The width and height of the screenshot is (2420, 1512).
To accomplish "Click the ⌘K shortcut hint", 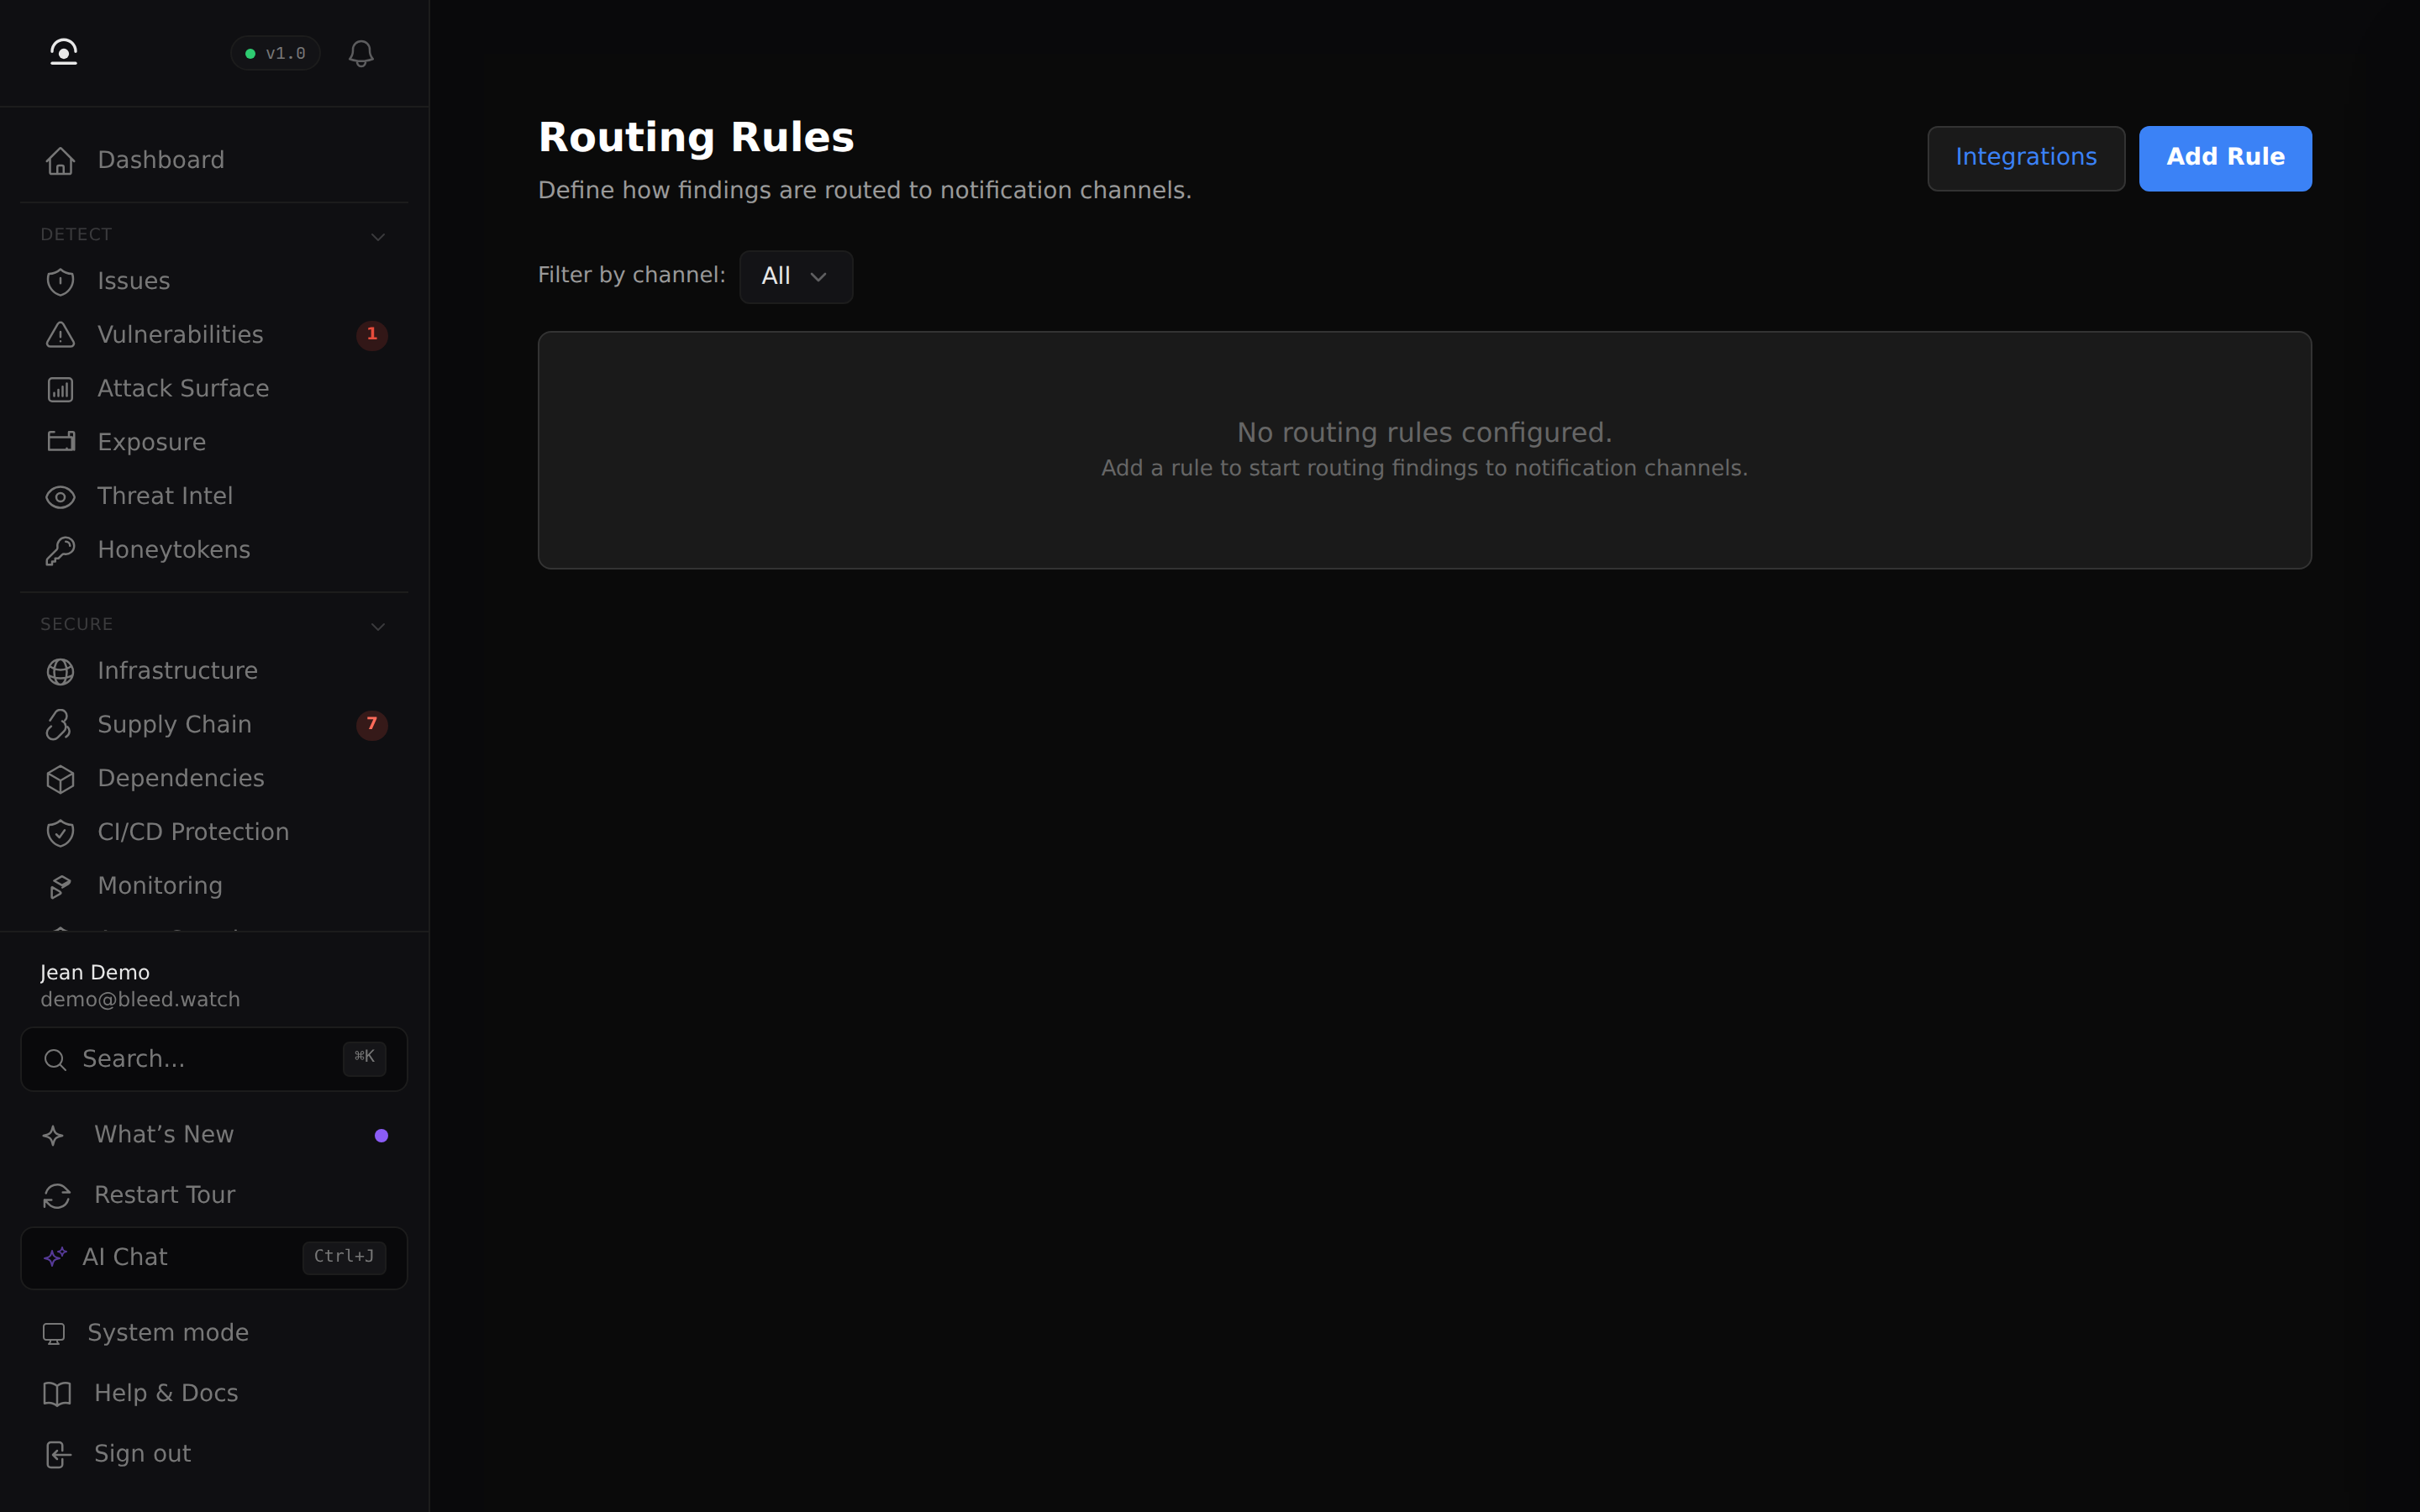I will pos(364,1058).
